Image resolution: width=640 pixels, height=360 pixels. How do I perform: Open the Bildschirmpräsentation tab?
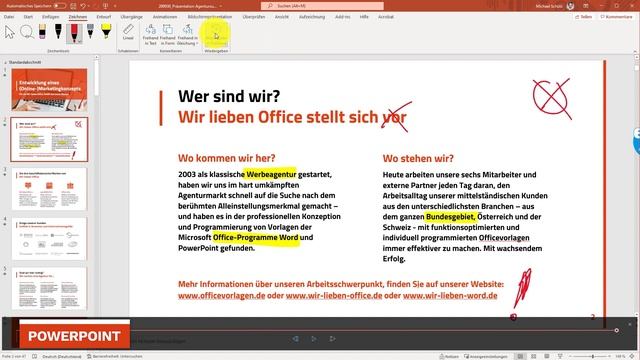210,17
